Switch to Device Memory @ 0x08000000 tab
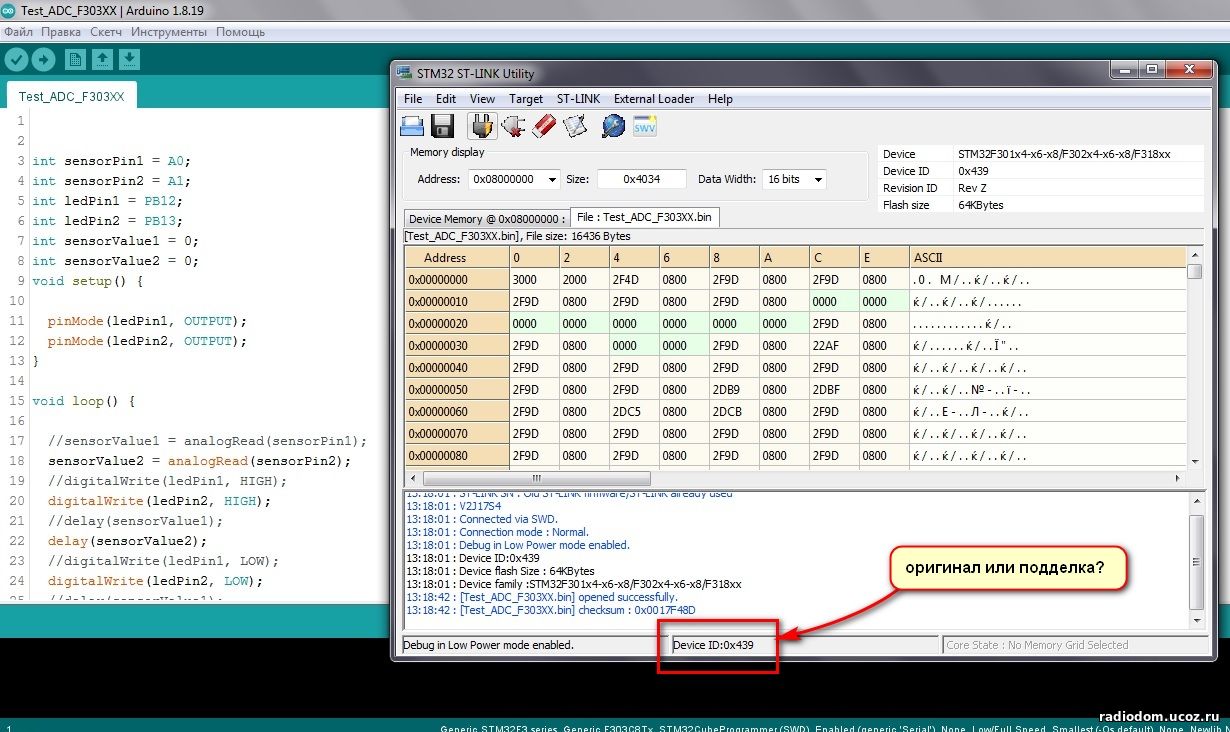This screenshot has height=732, width=1230. [x=487, y=219]
